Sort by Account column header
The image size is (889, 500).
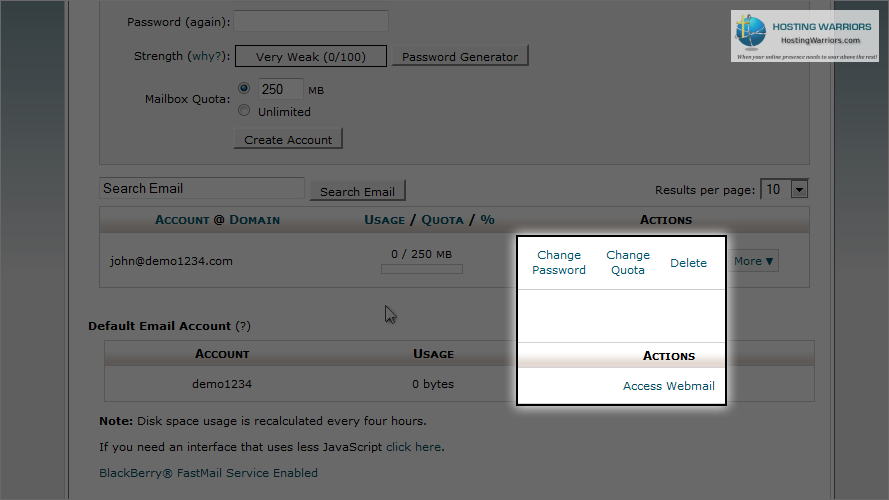coord(182,220)
